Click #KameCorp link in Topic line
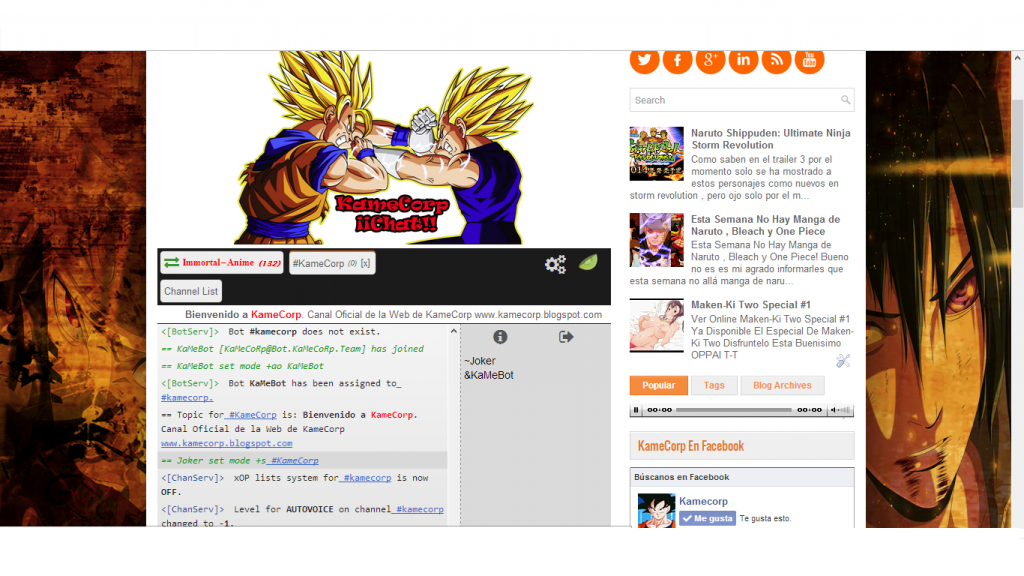 point(251,415)
